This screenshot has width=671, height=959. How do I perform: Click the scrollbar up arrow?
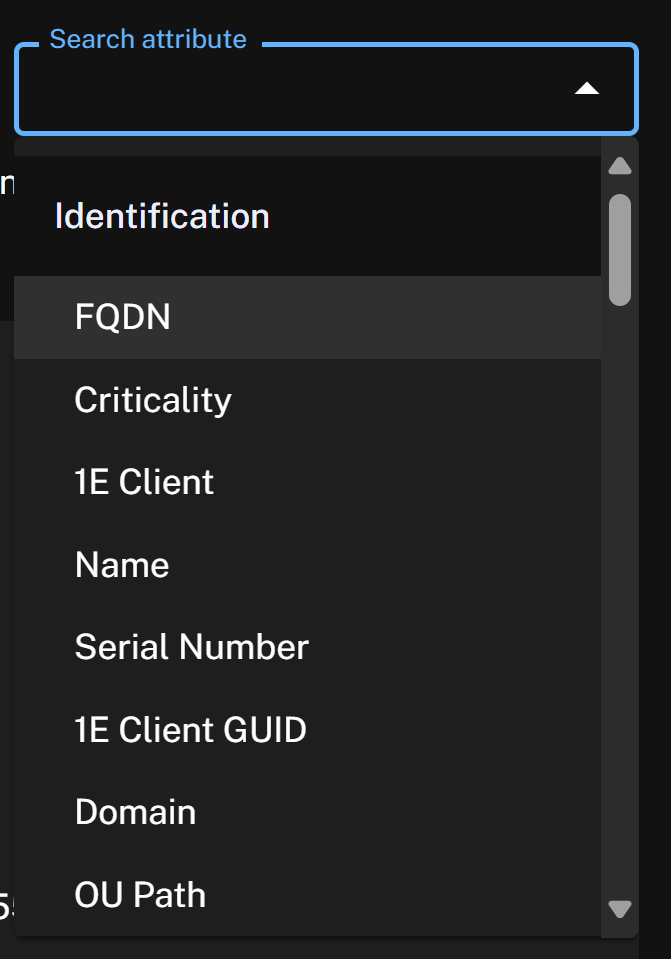pos(620,166)
